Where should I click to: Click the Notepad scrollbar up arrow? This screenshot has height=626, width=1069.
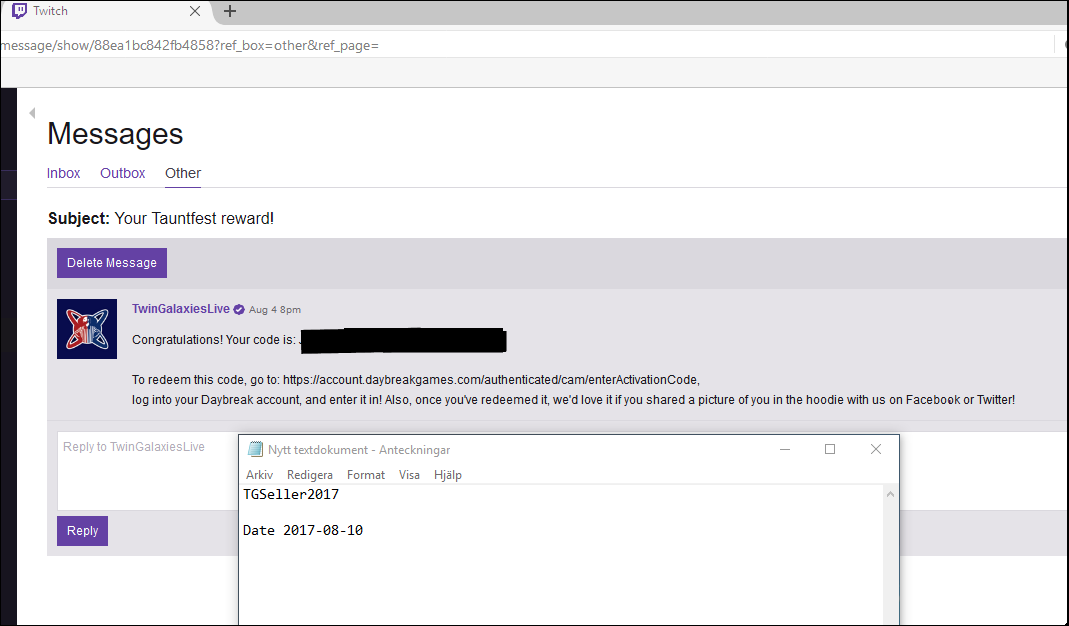(x=890, y=494)
